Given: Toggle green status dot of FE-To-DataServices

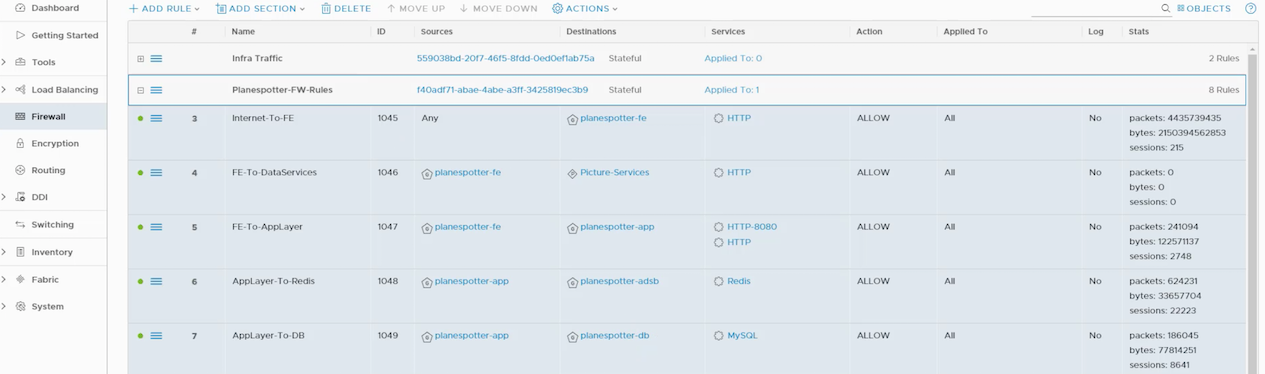Looking at the screenshot, I should coord(140,173).
